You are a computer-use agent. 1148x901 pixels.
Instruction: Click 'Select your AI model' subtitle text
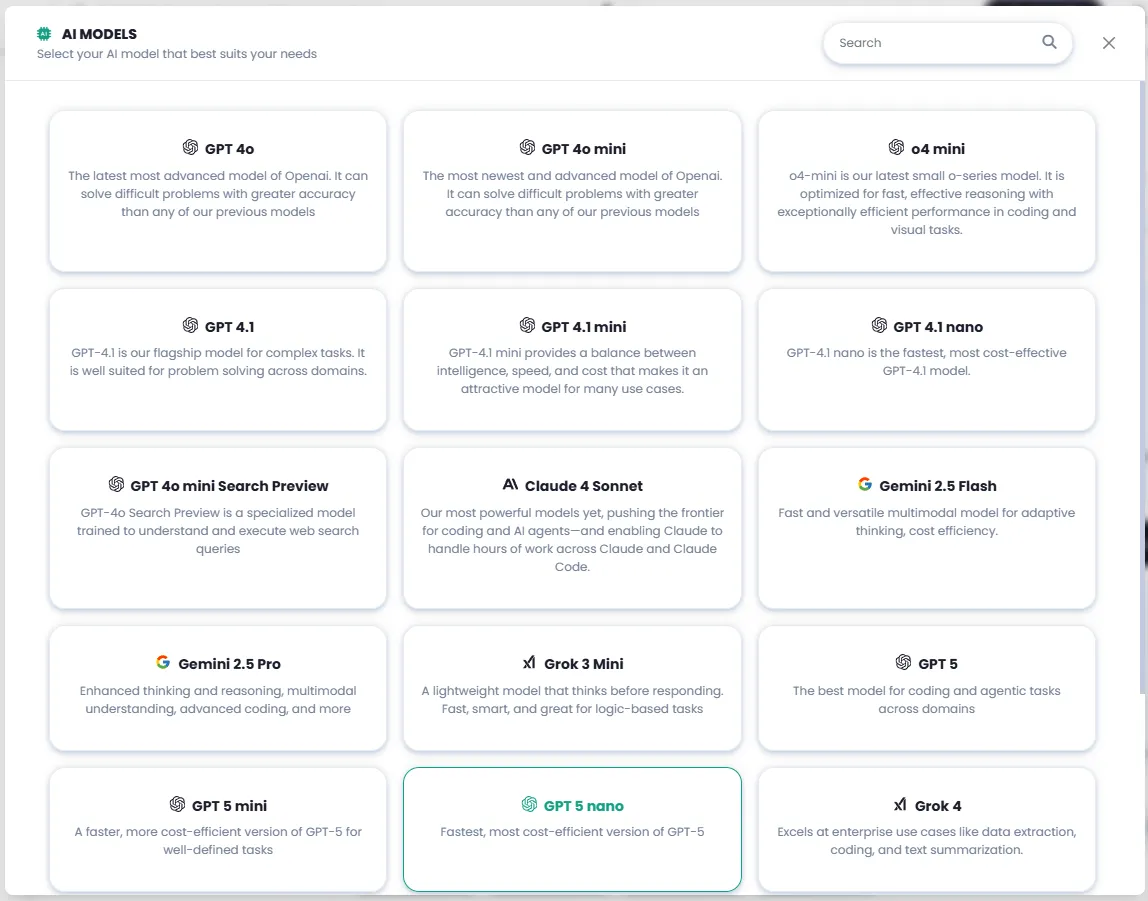[176, 54]
